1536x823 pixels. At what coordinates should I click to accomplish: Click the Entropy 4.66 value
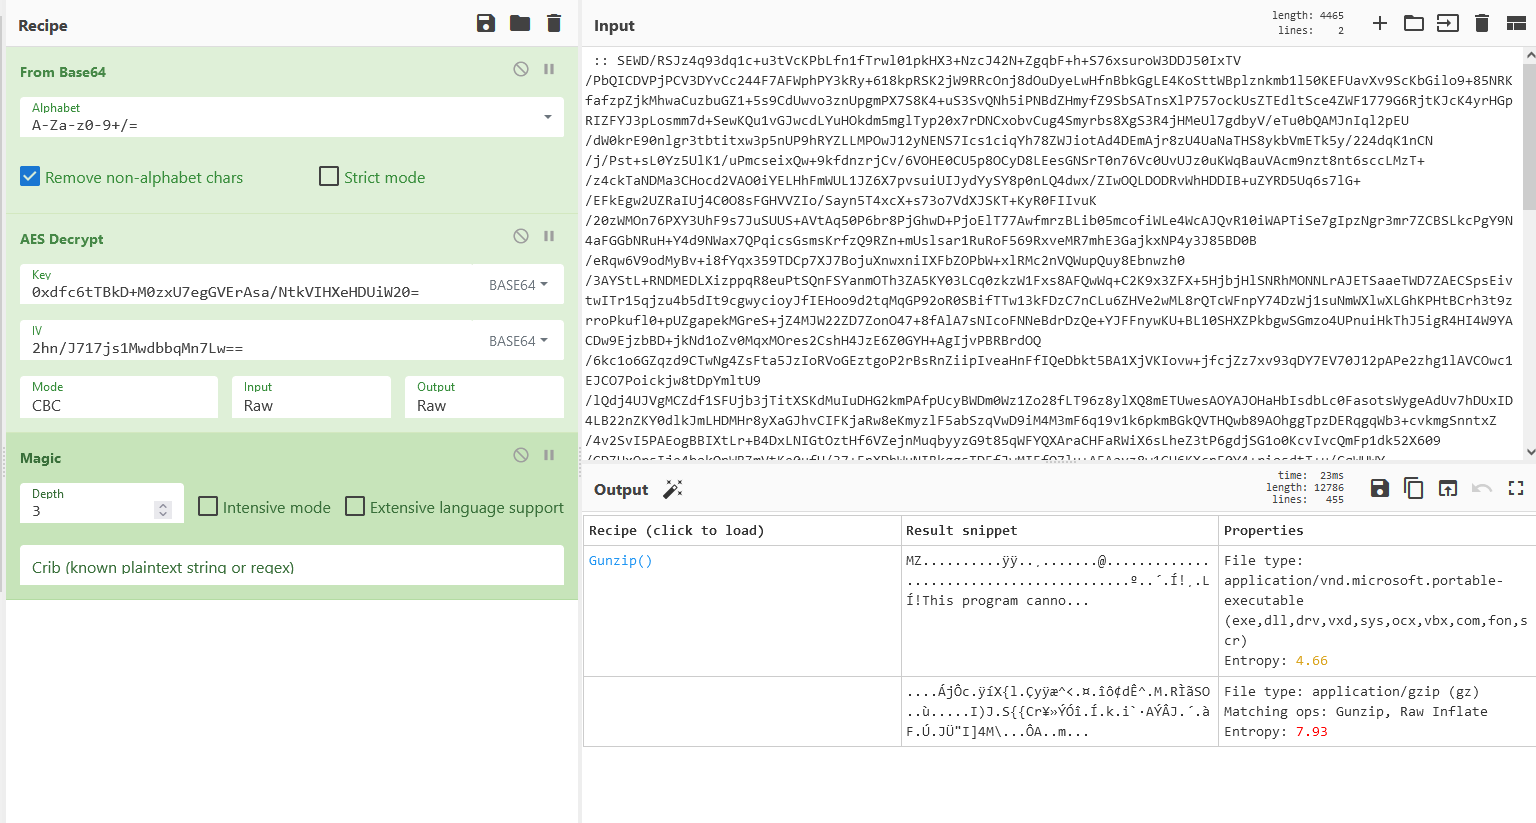[1312, 661]
